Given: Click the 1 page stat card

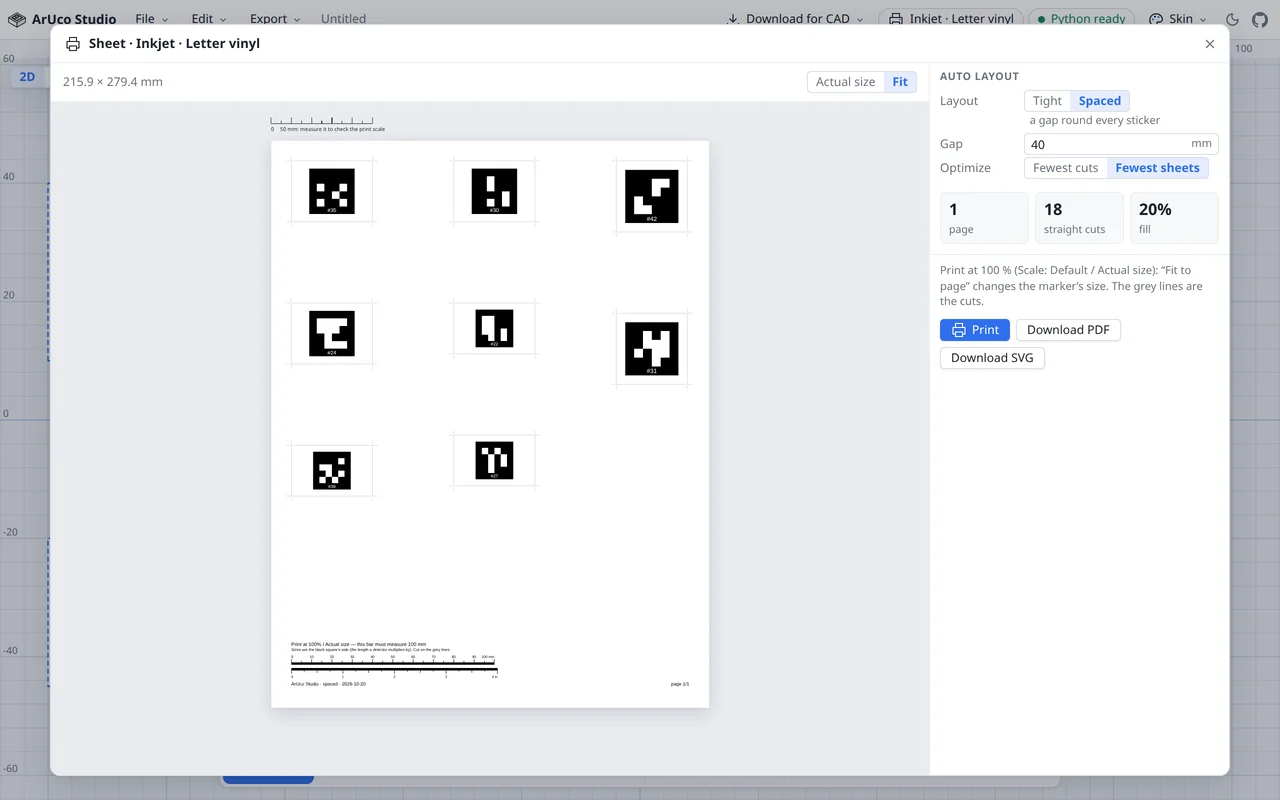Looking at the screenshot, I should [984, 218].
